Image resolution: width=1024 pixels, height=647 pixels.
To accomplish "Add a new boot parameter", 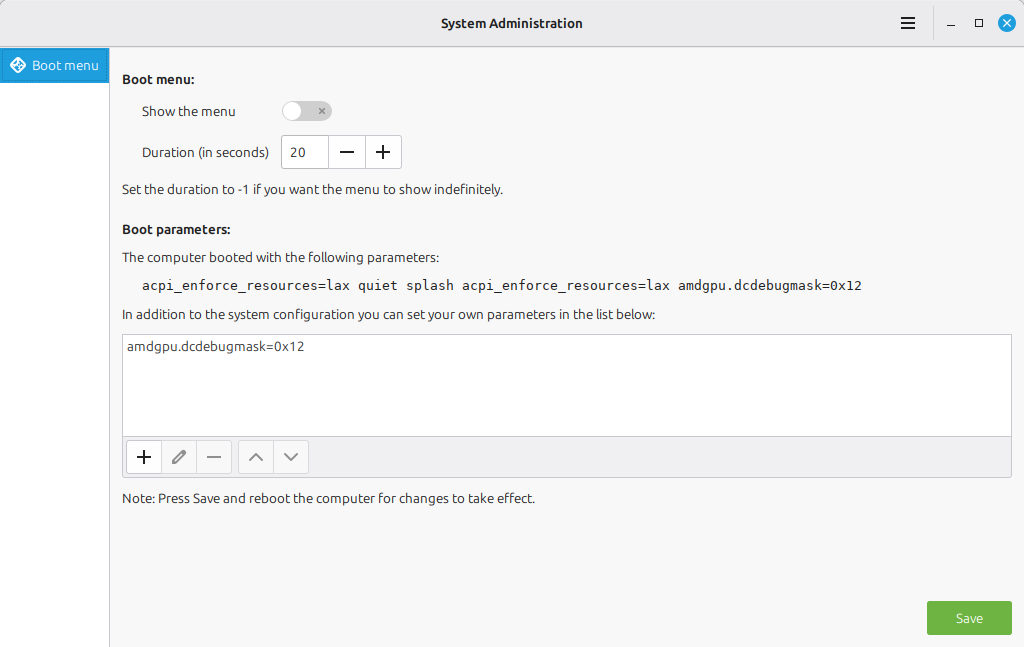I will (x=144, y=457).
